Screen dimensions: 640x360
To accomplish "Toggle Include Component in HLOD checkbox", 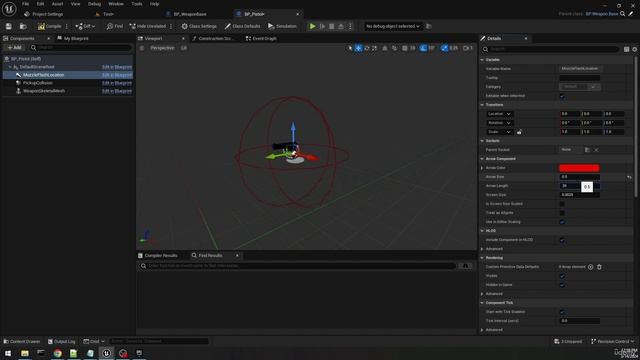I will (562, 240).
